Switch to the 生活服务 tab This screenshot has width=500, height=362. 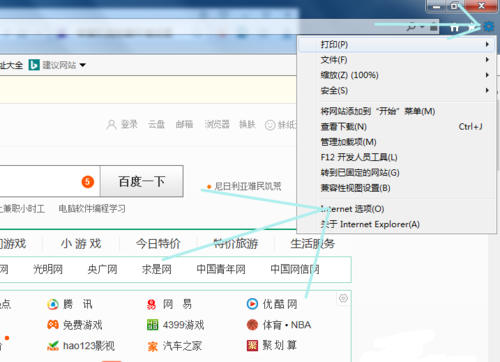pyautogui.click(x=313, y=244)
